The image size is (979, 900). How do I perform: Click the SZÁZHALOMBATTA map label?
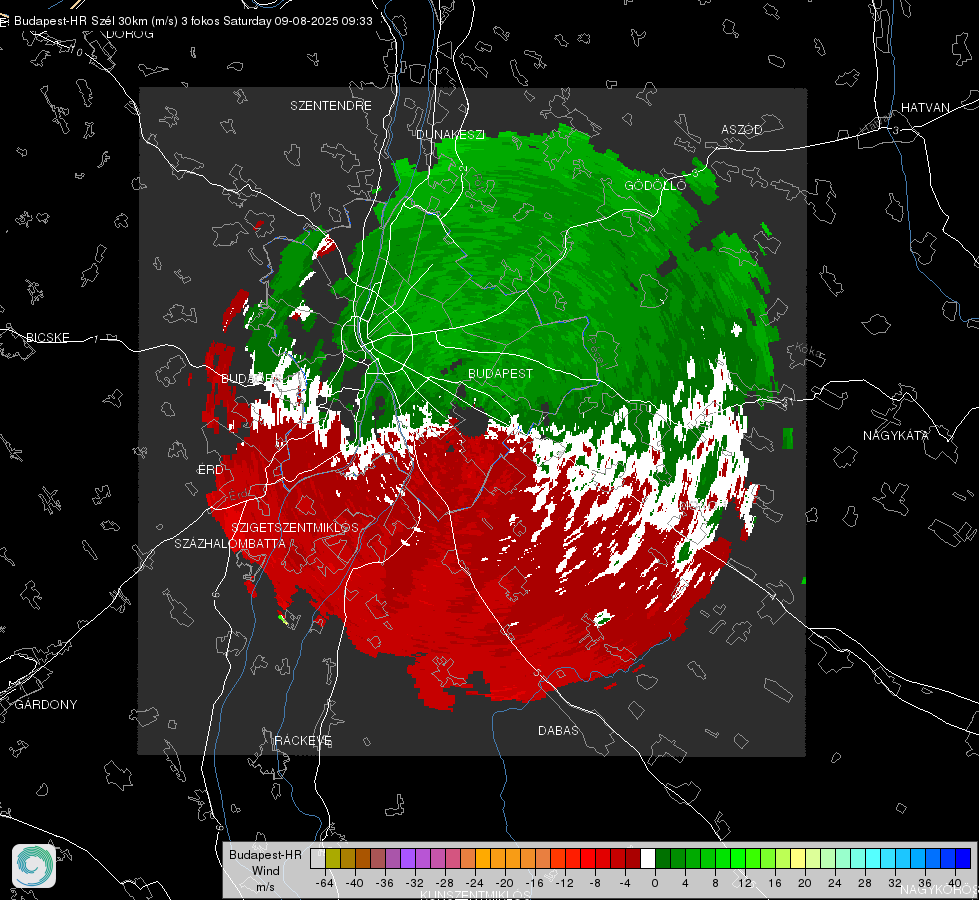click(x=230, y=543)
